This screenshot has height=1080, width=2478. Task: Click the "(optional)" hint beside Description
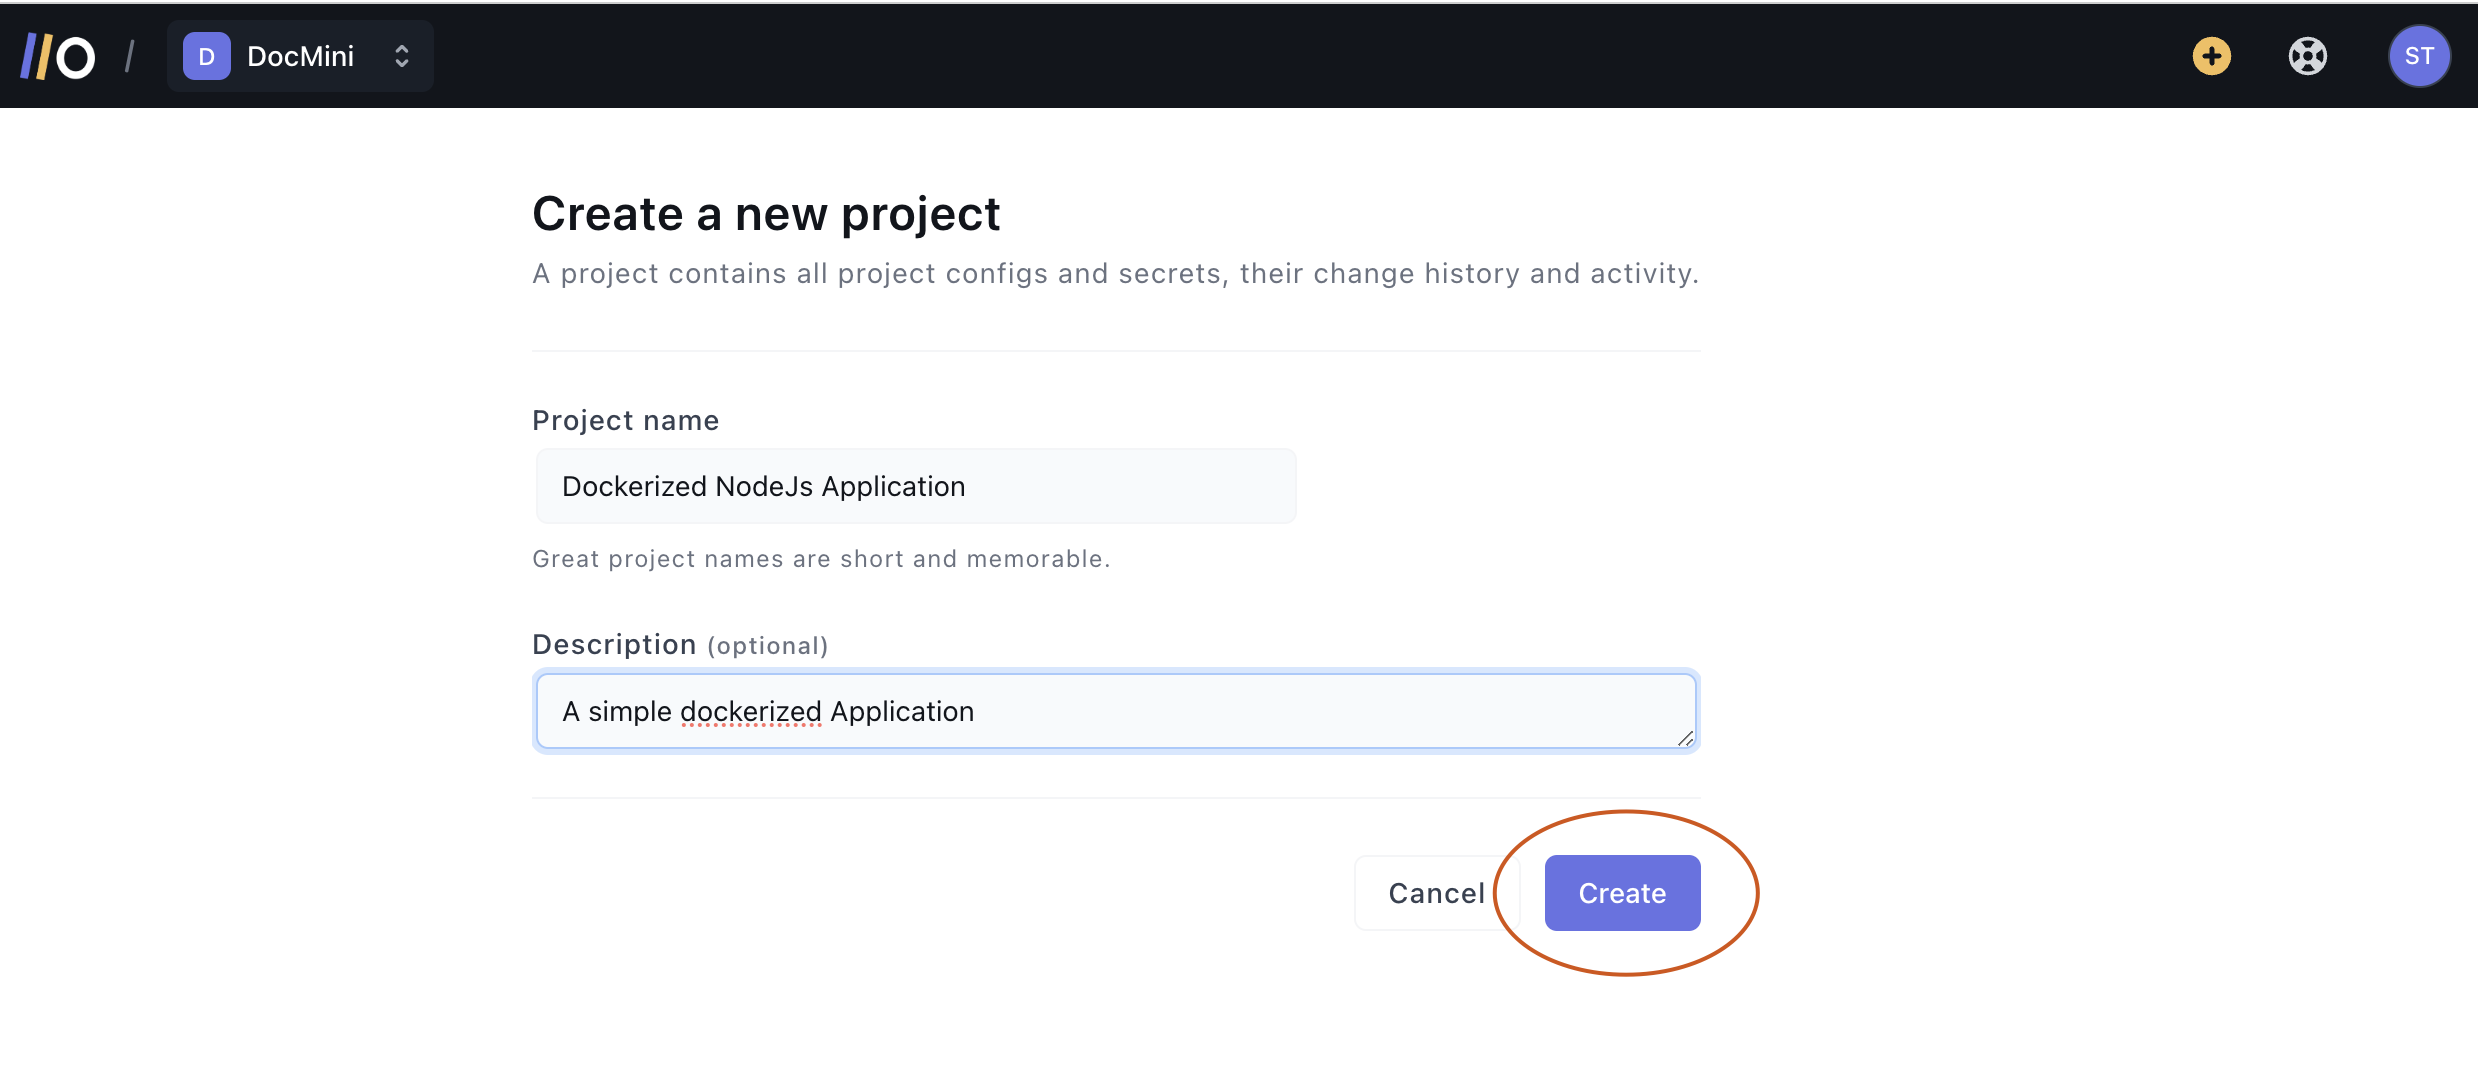767,646
